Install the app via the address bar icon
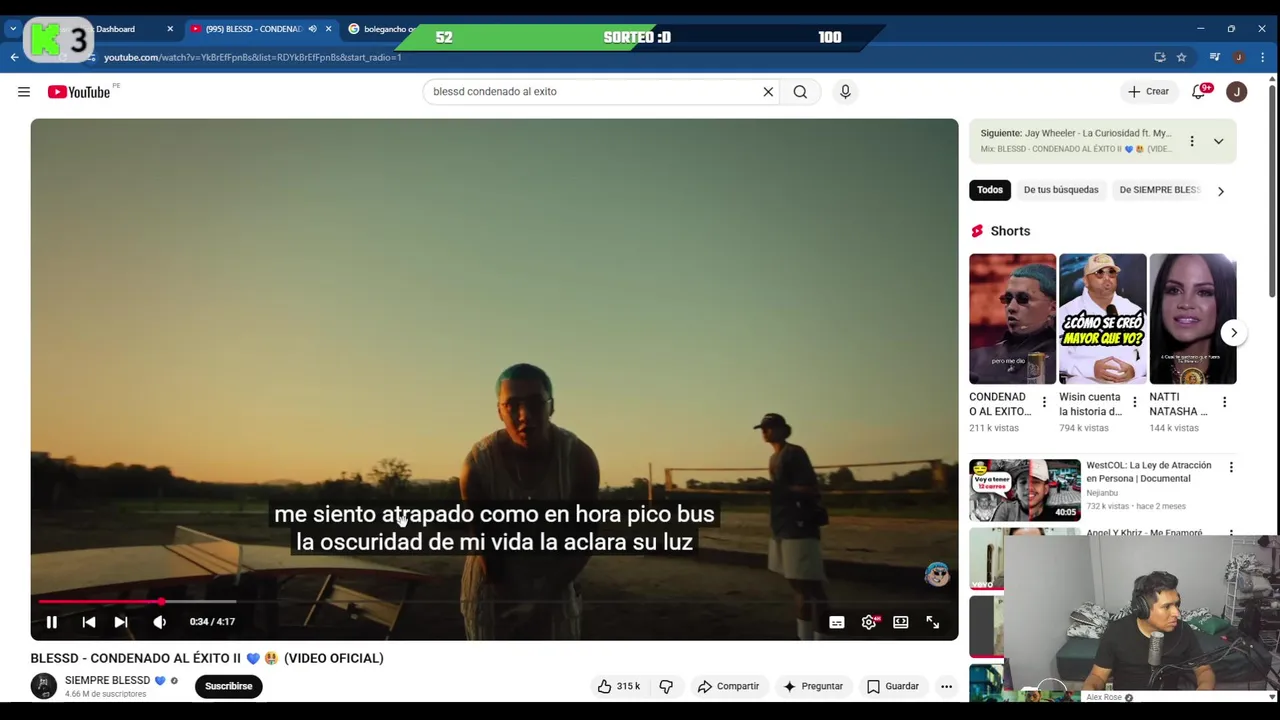 [x=1160, y=58]
